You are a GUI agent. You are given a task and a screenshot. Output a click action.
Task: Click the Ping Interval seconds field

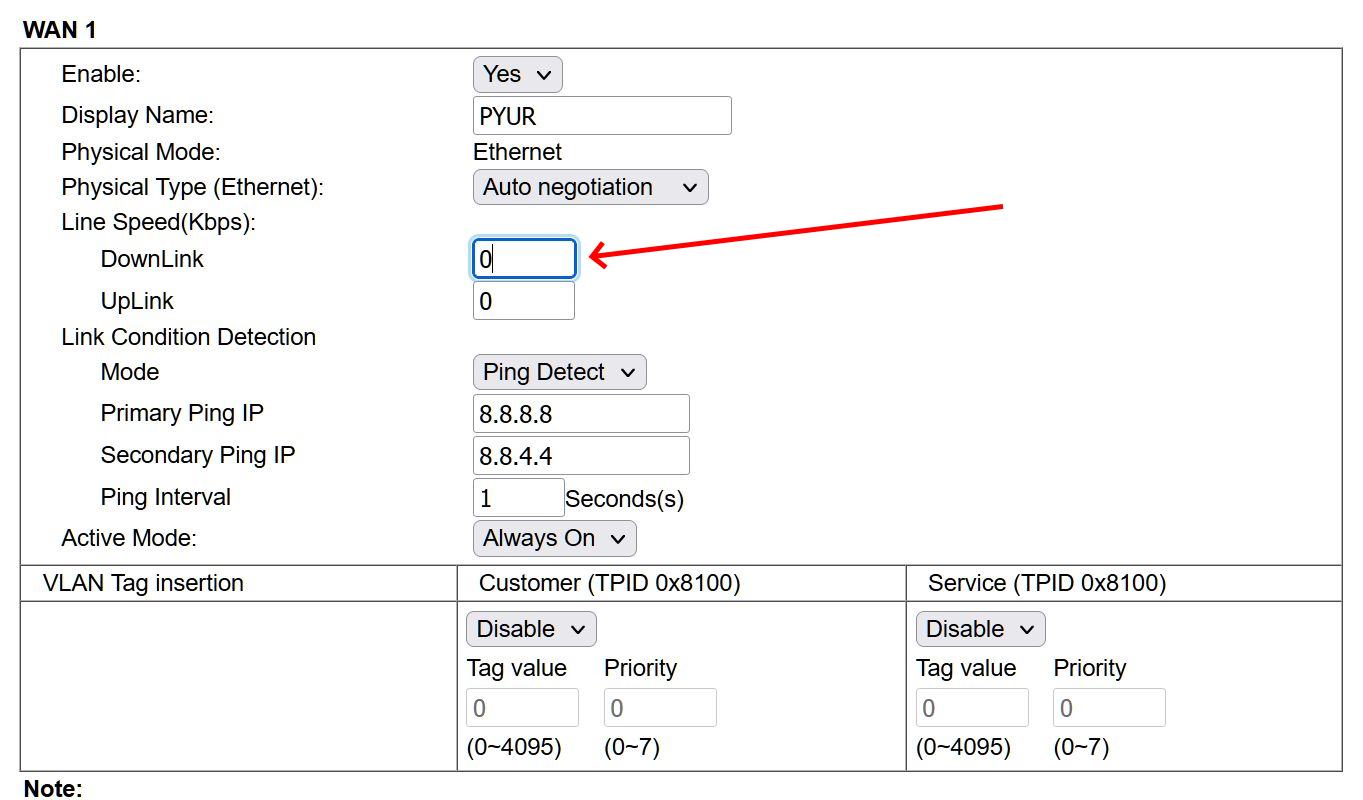point(518,498)
